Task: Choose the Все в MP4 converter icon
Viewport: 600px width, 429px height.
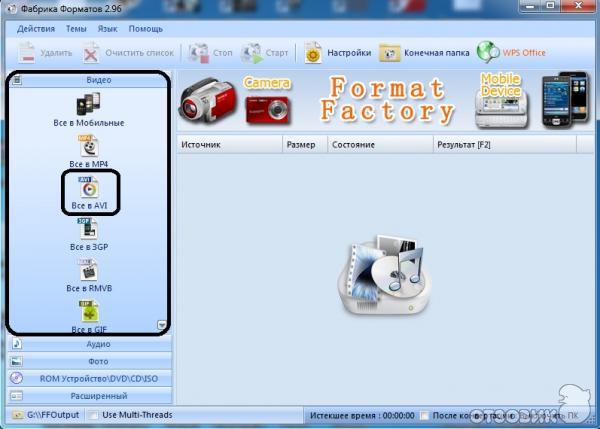Action: click(89, 147)
